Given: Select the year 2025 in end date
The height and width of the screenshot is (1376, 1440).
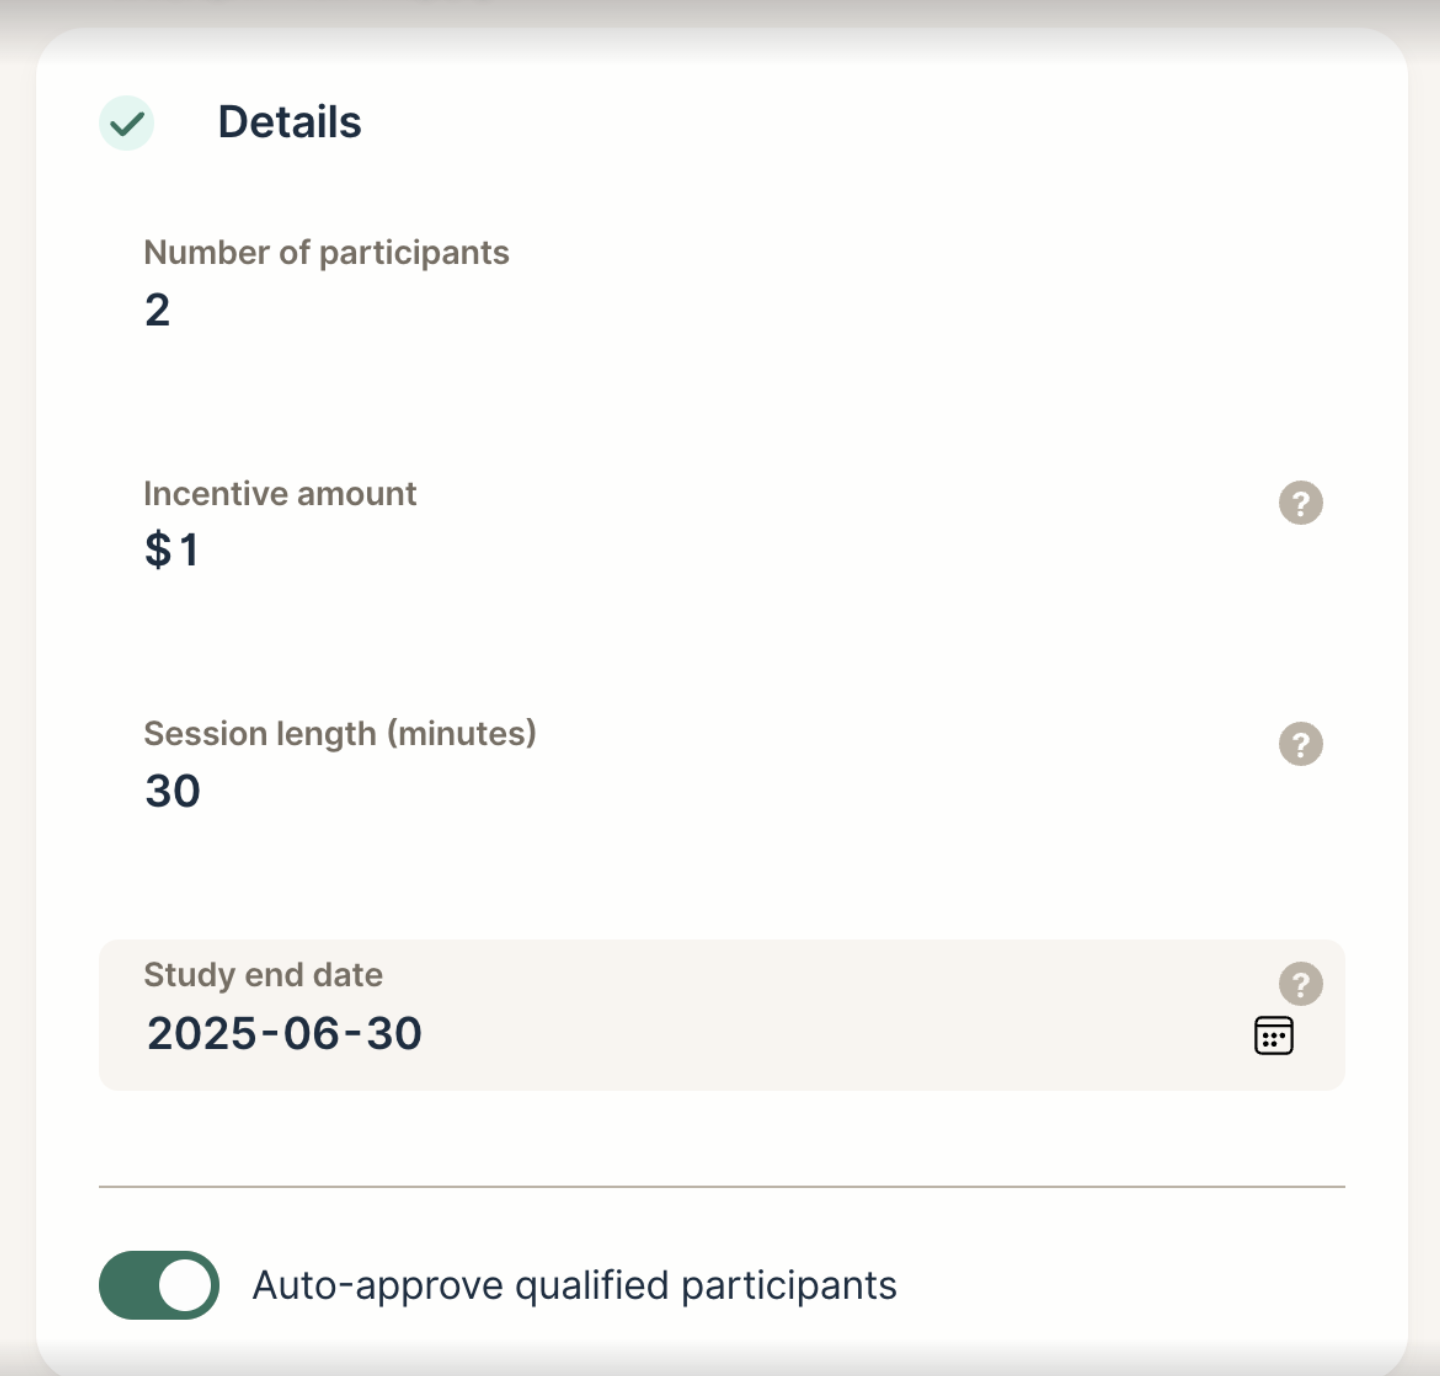Looking at the screenshot, I should point(200,1033).
